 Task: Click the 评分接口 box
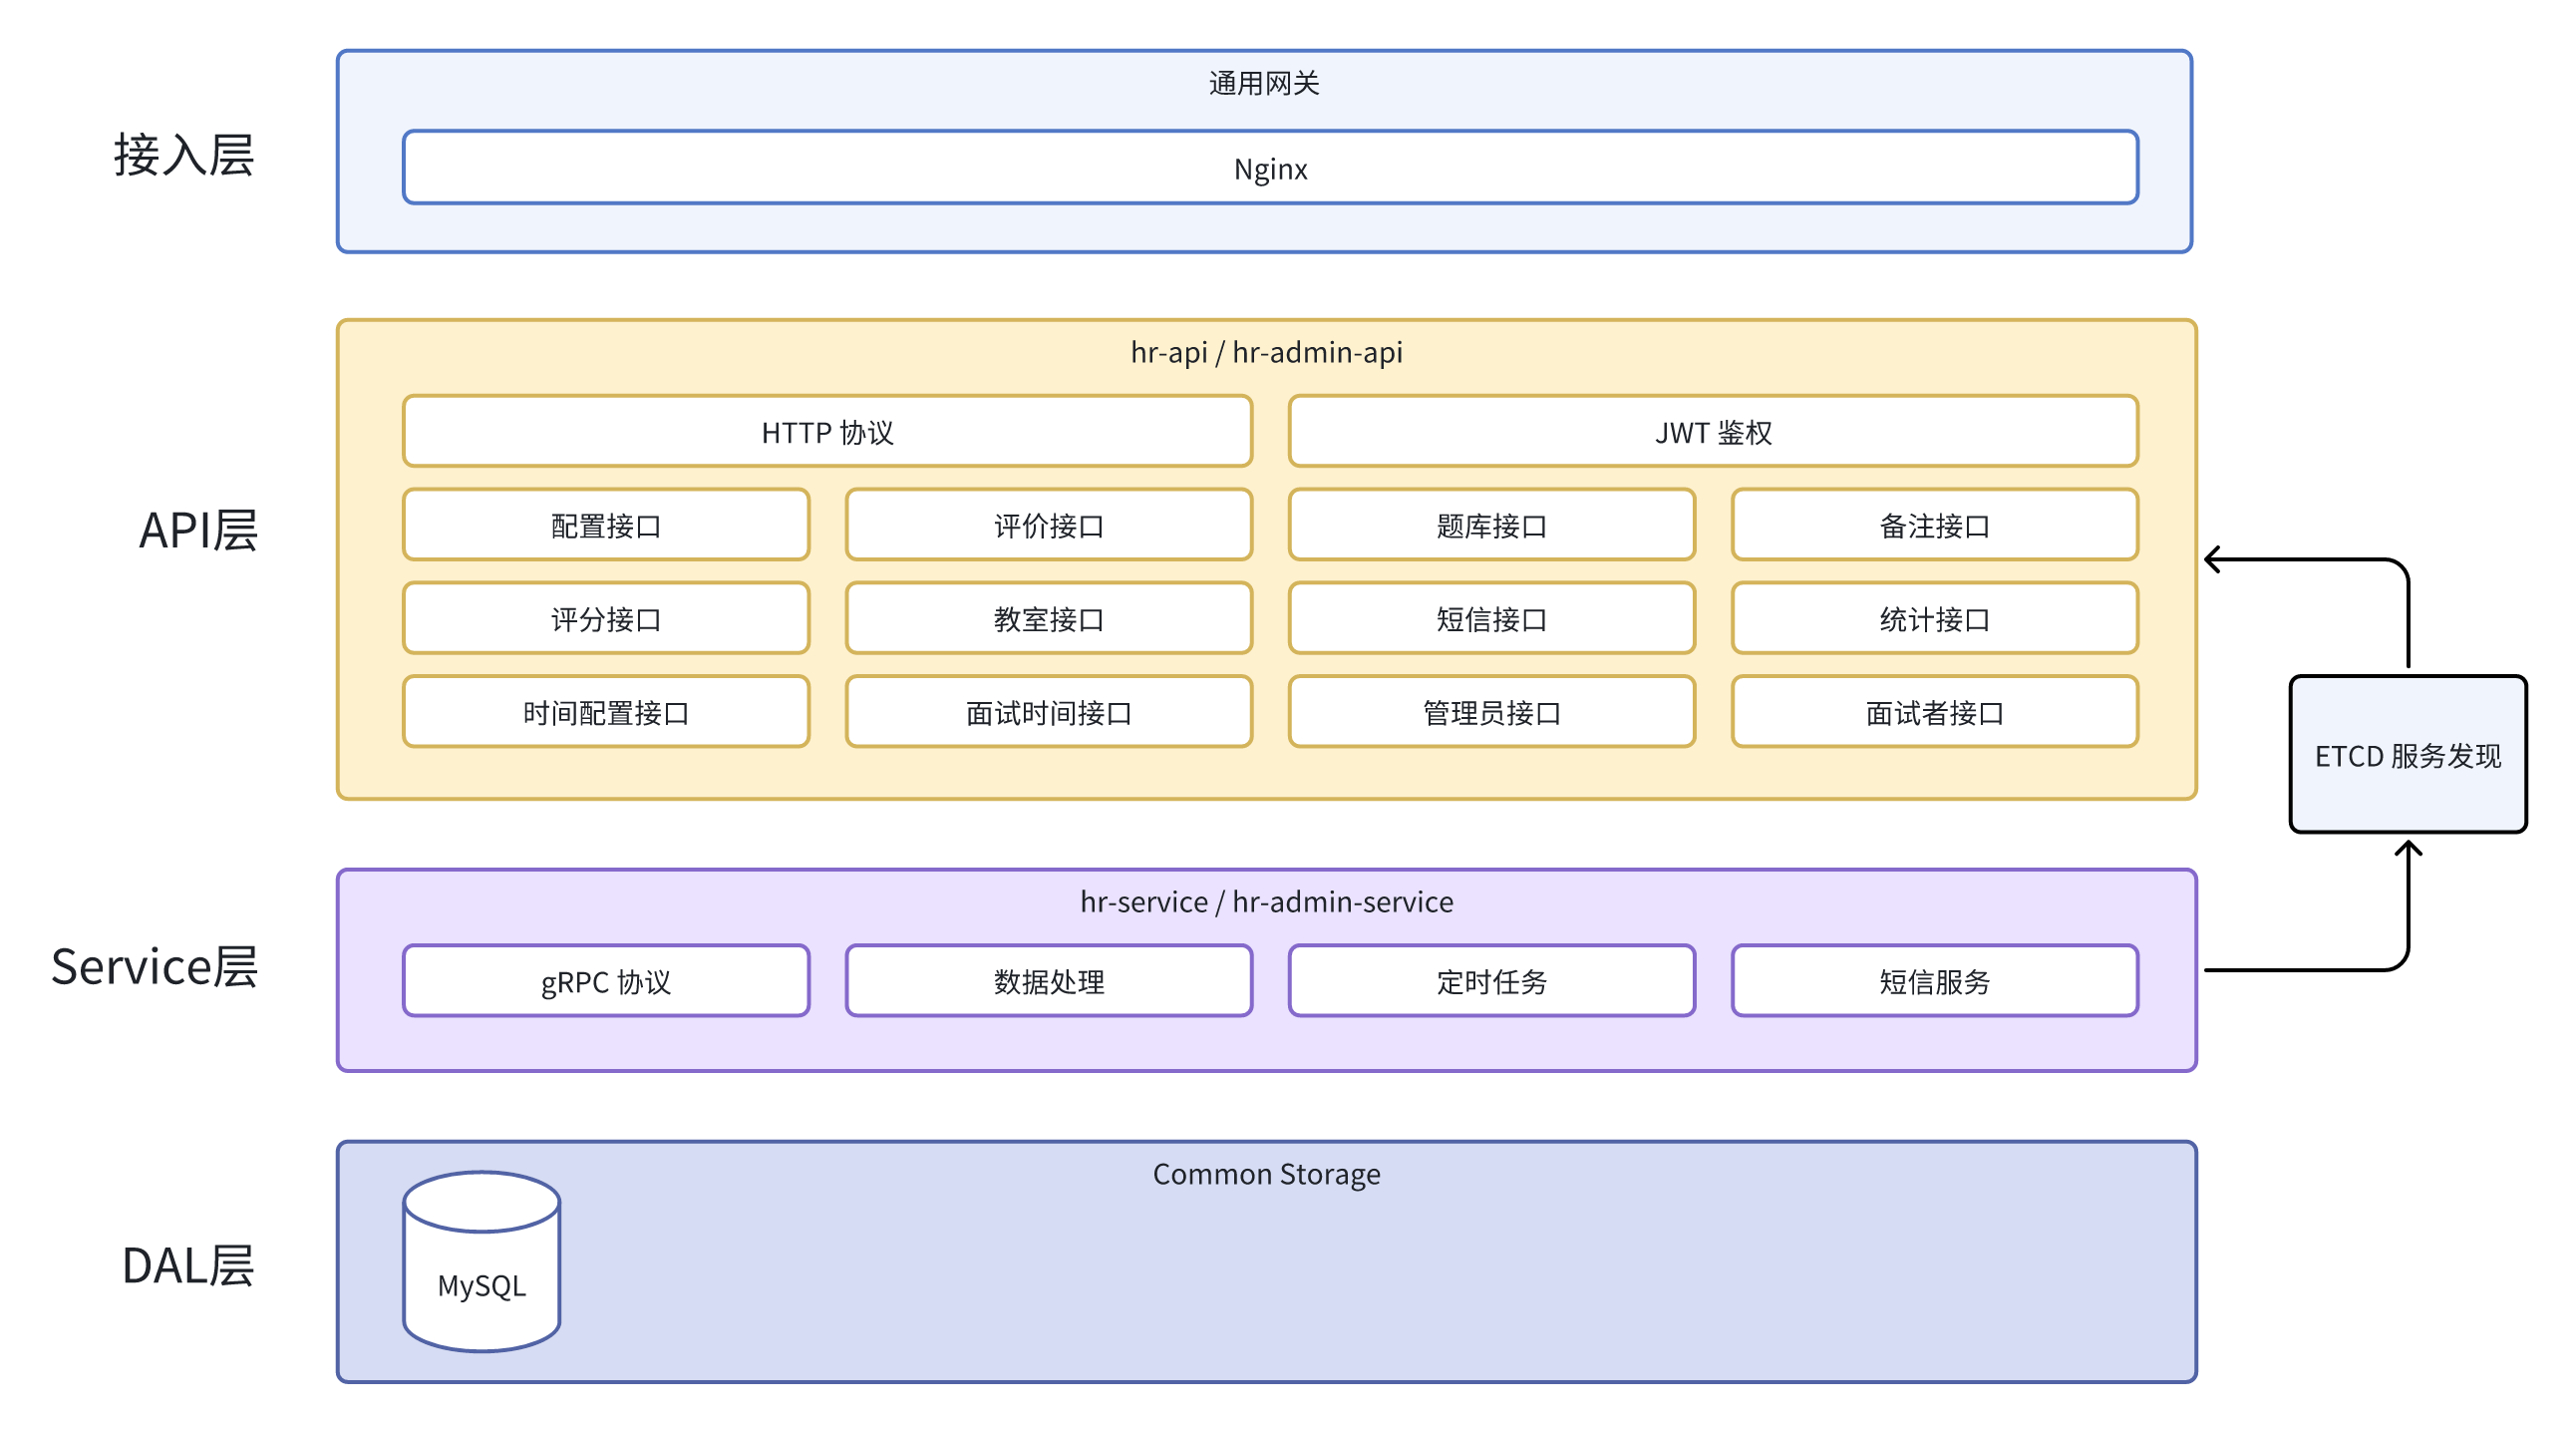pyautogui.click(x=606, y=618)
